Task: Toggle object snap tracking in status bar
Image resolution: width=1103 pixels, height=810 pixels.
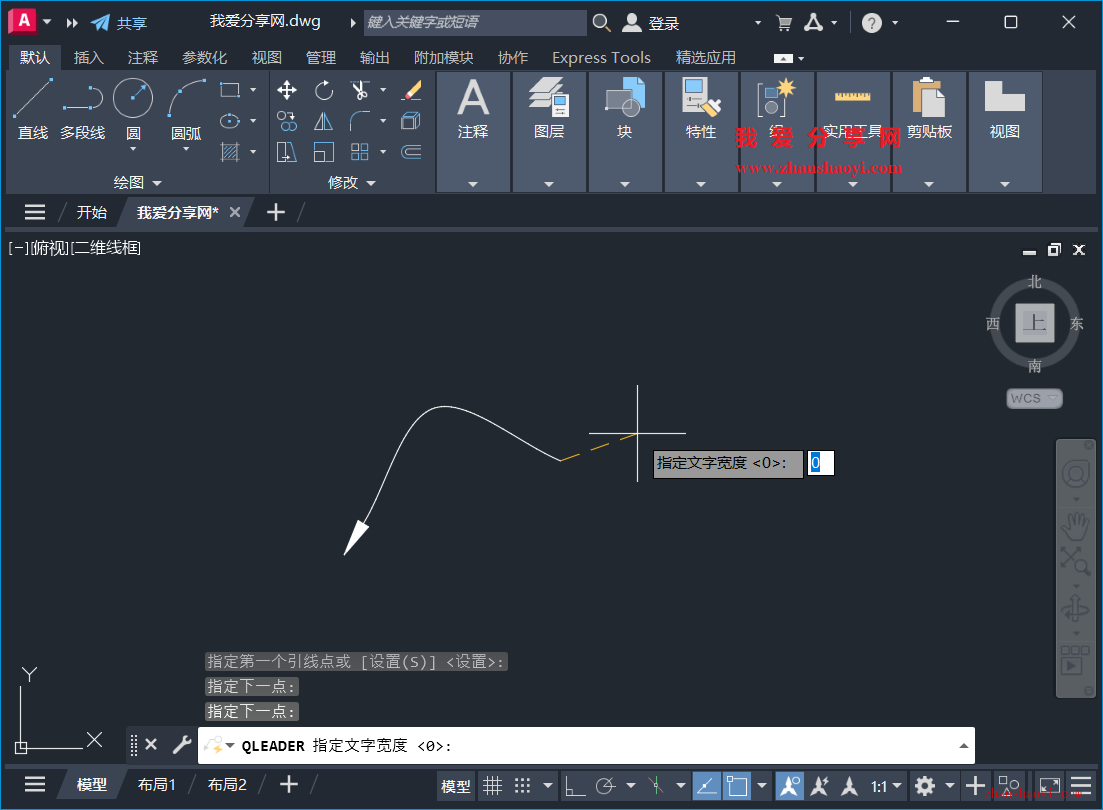Action: 706,785
